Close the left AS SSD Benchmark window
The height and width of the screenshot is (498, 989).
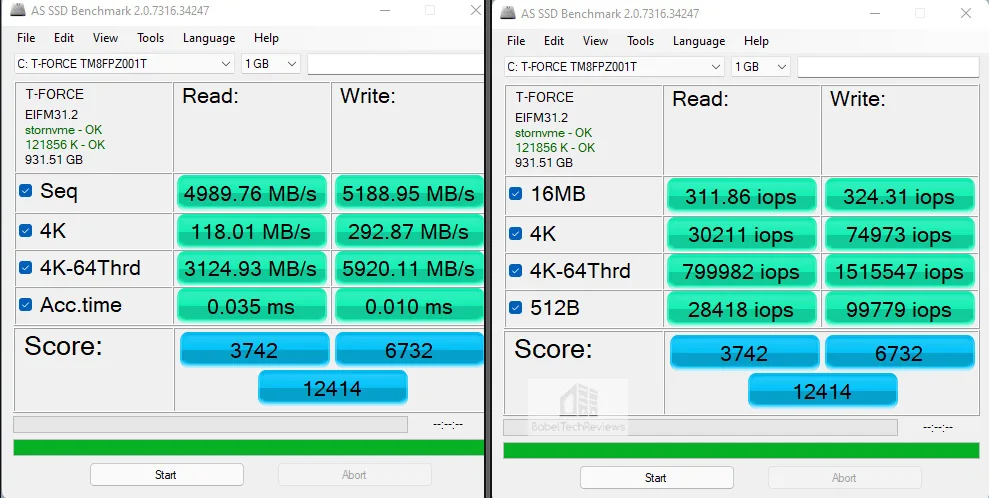click(x=476, y=10)
